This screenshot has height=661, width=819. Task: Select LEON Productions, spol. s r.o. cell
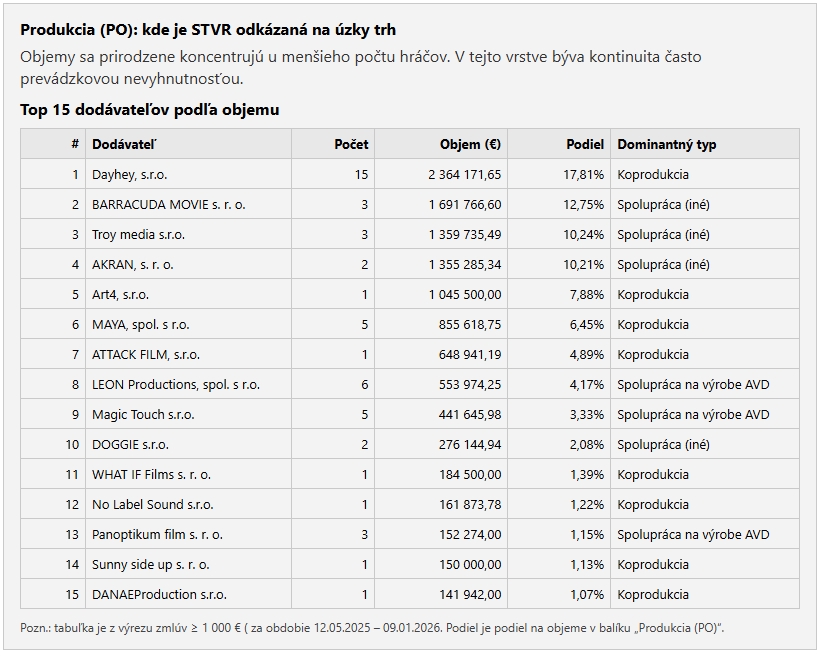(176, 384)
